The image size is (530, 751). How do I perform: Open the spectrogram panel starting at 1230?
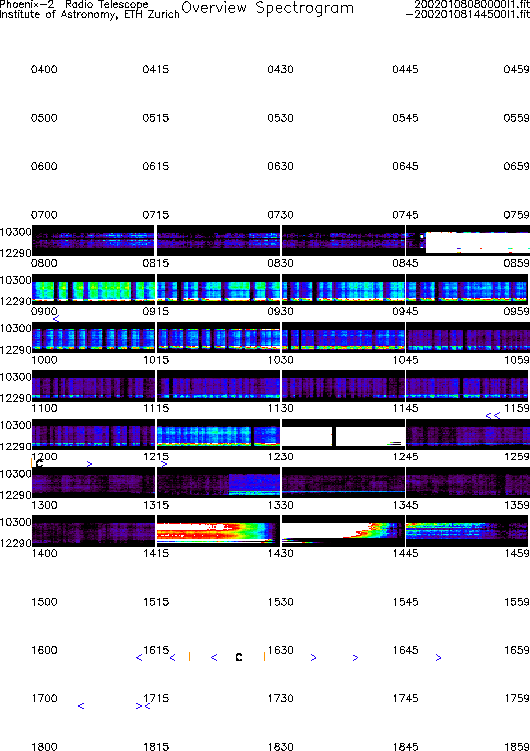pyautogui.click(x=343, y=482)
